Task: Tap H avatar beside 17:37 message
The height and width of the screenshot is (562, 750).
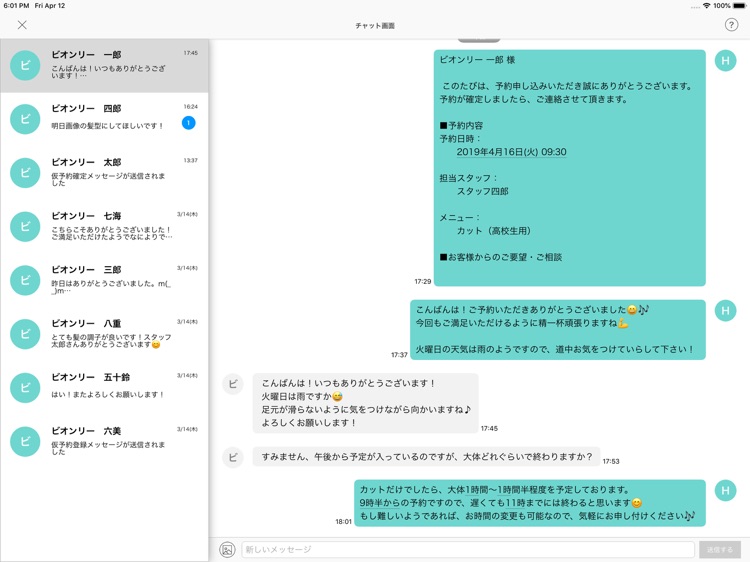Action: click(725, 311)
